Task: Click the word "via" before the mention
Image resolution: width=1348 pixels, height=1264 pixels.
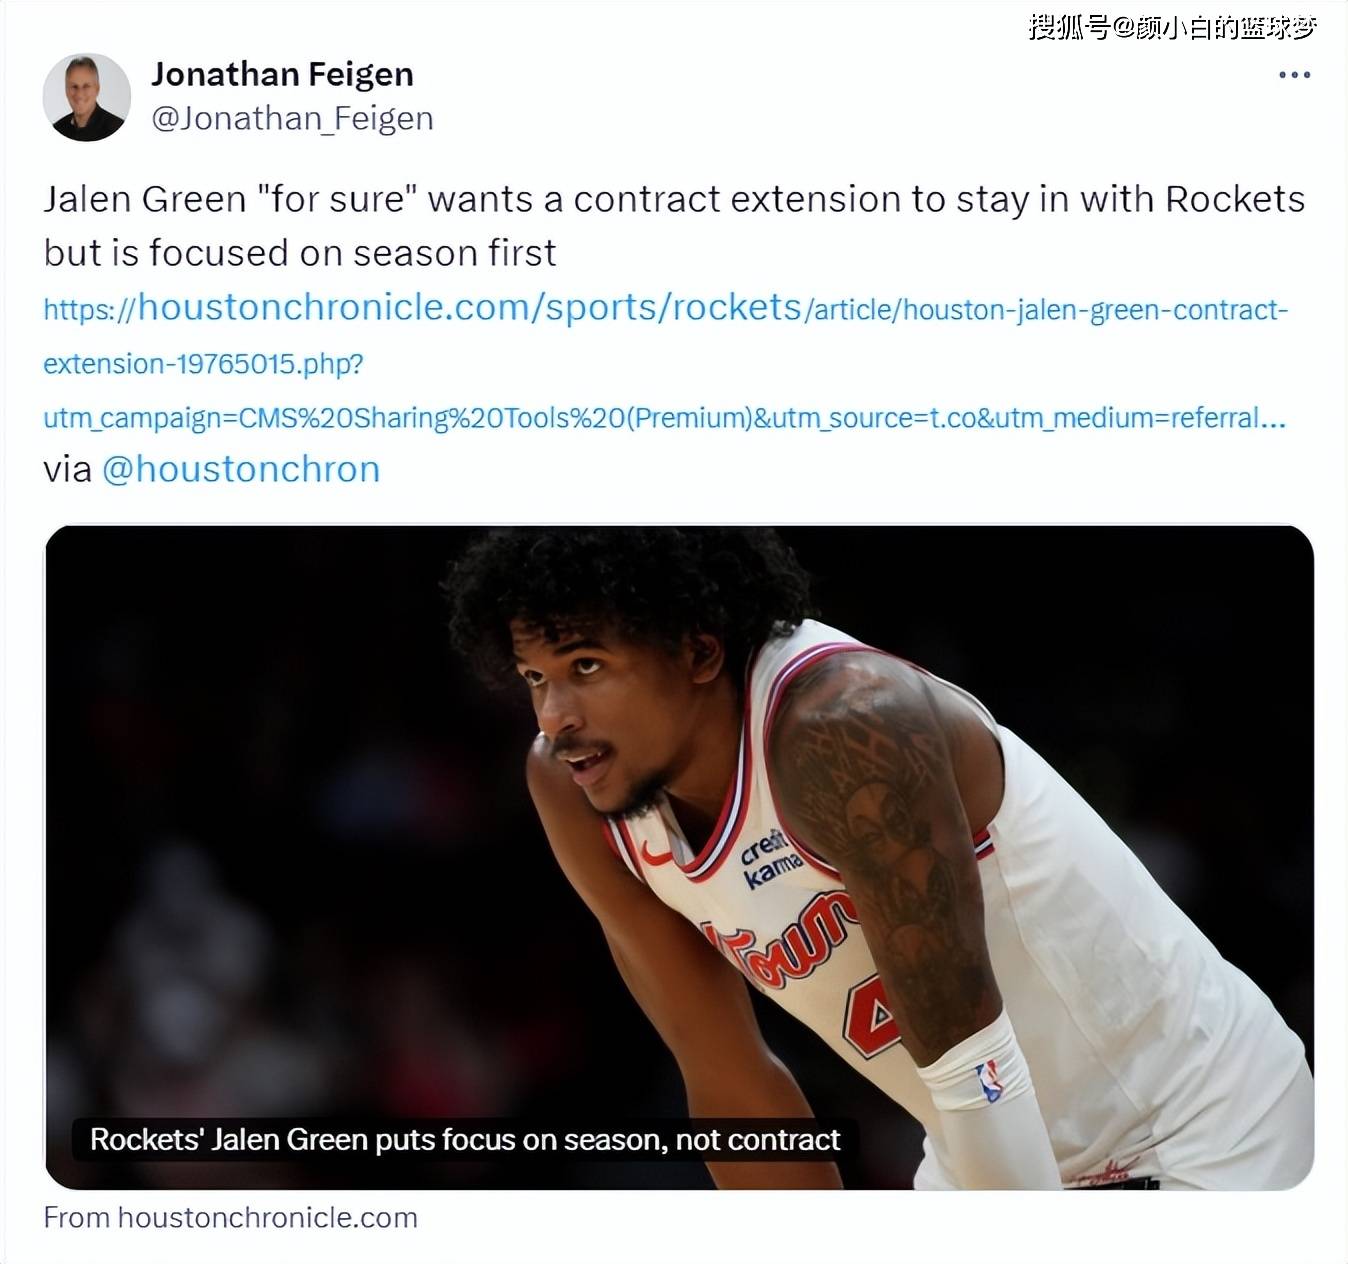Action: (68, 469)
